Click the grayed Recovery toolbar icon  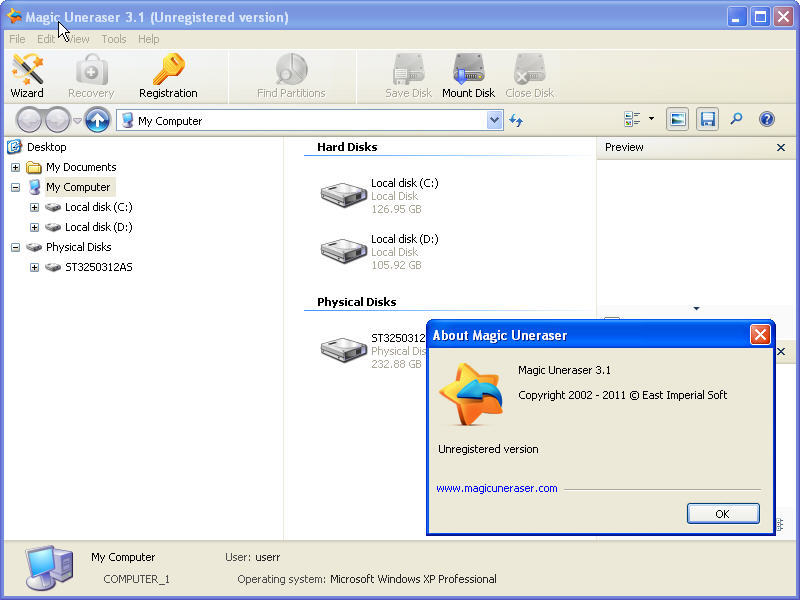[91, 76]
